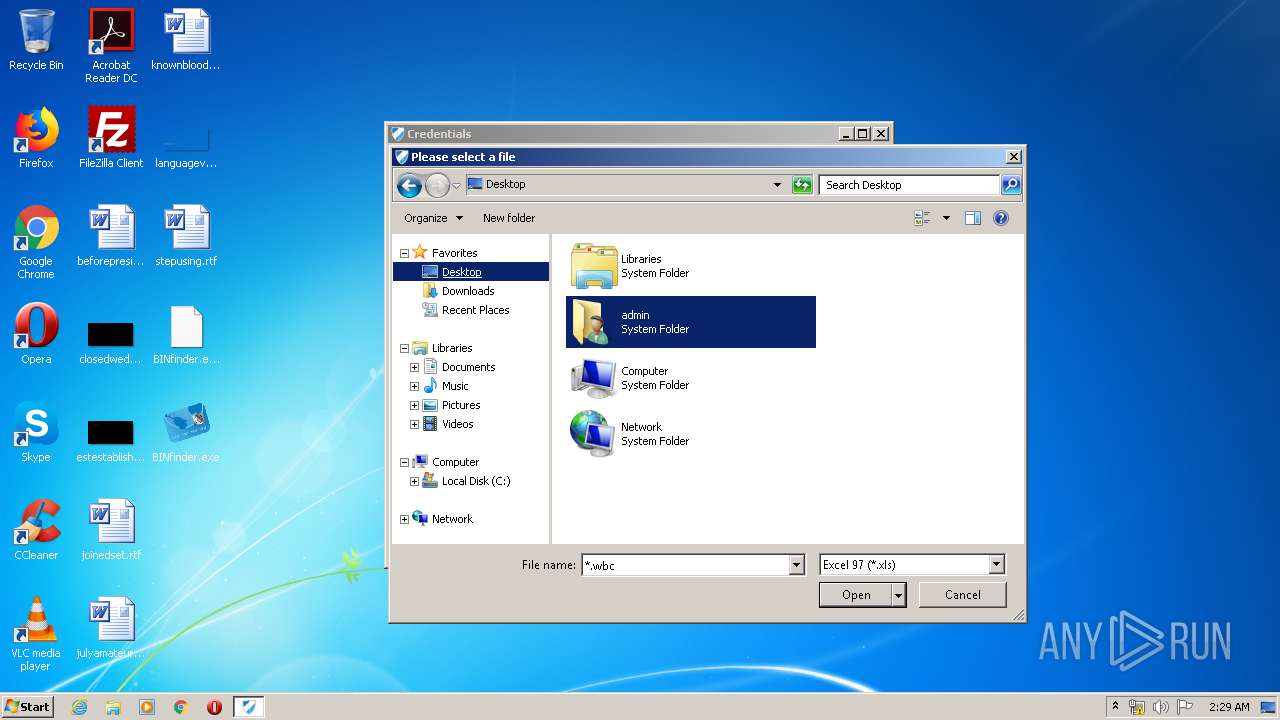1280x720 pixels.
Task: Launch Firefox from the desktop
Action: click(36, 138)
